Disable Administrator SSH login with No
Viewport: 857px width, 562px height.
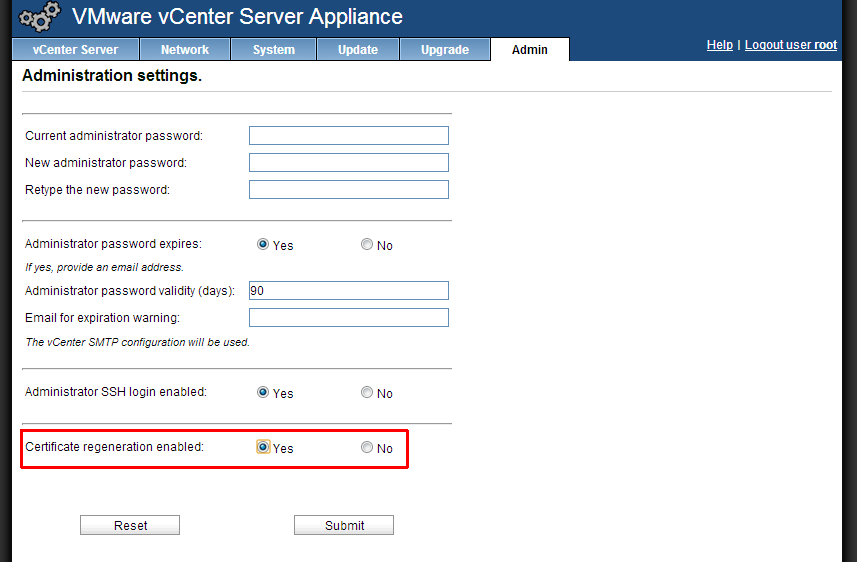[367, 393]
